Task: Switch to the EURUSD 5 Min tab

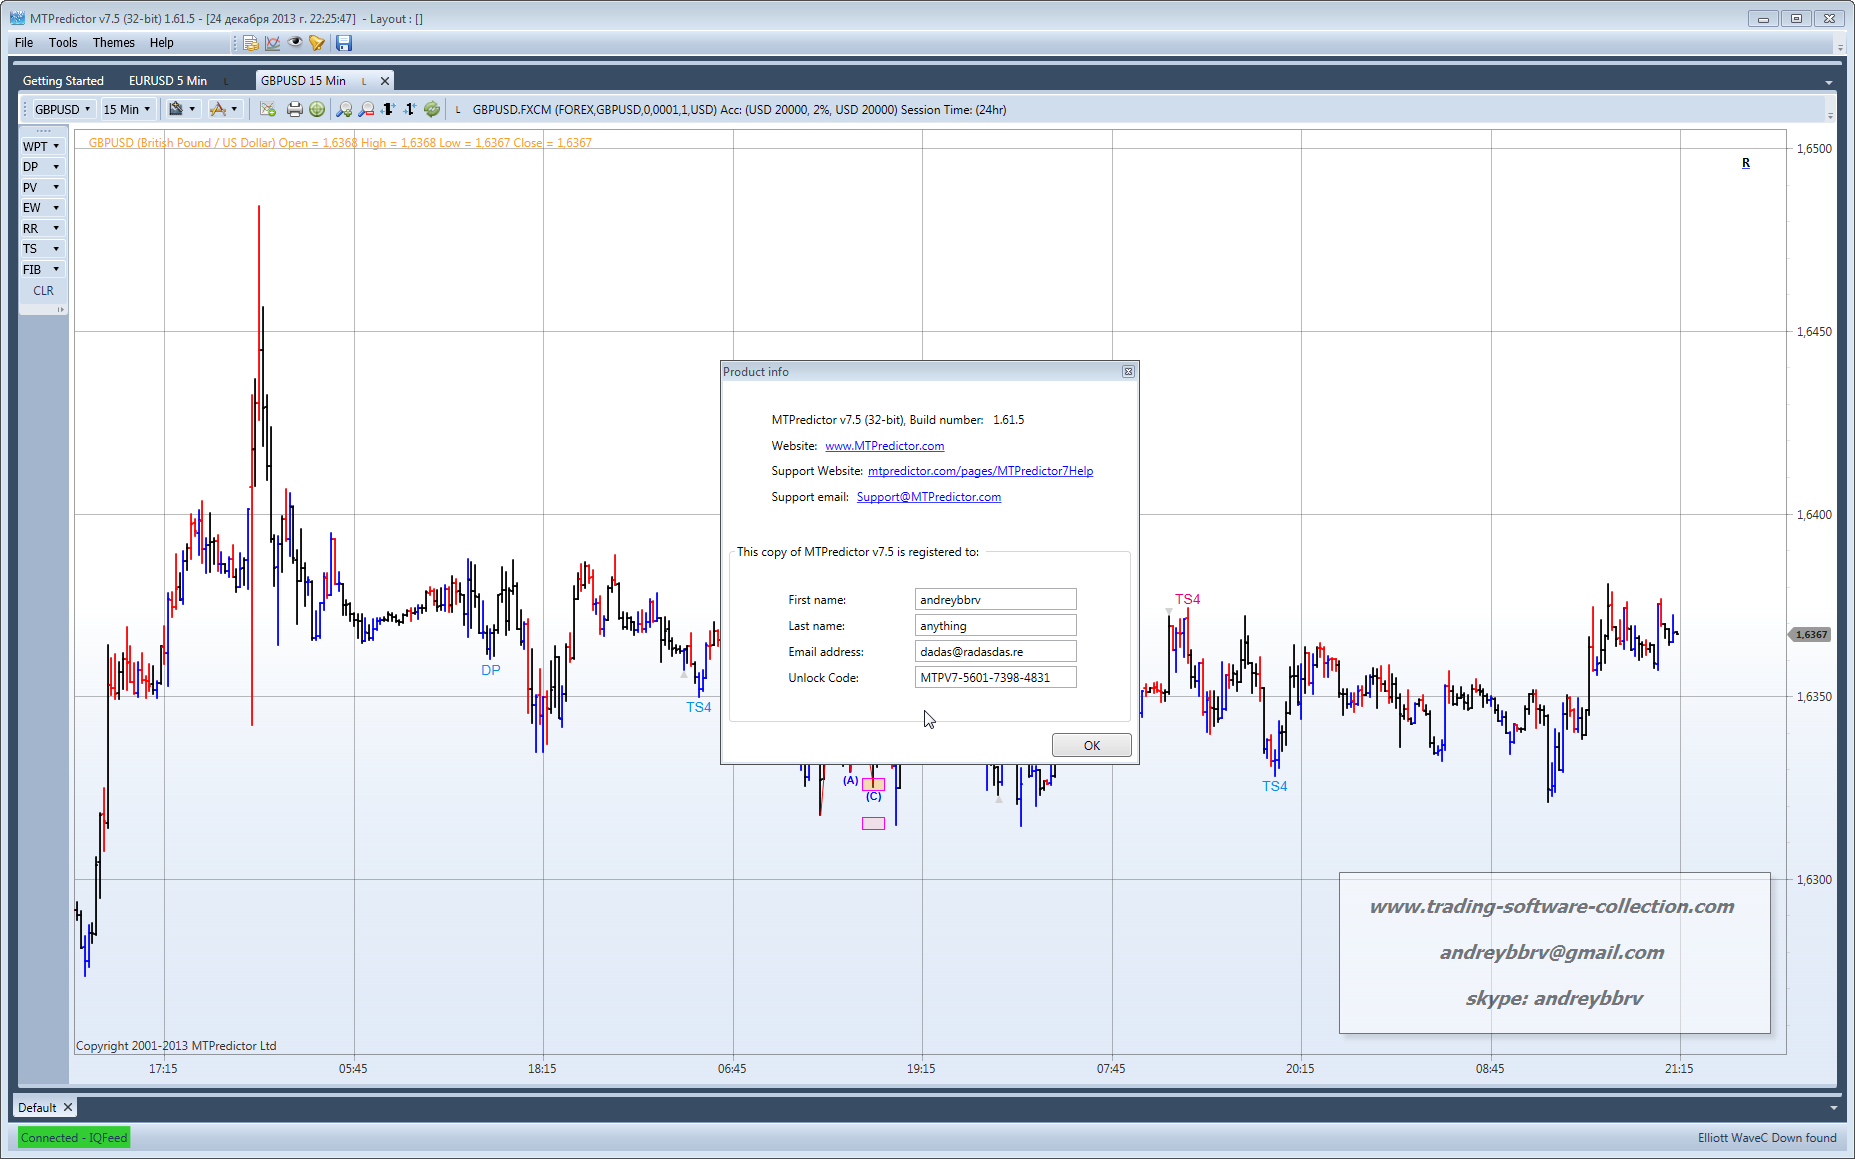Action: point(168,81)
